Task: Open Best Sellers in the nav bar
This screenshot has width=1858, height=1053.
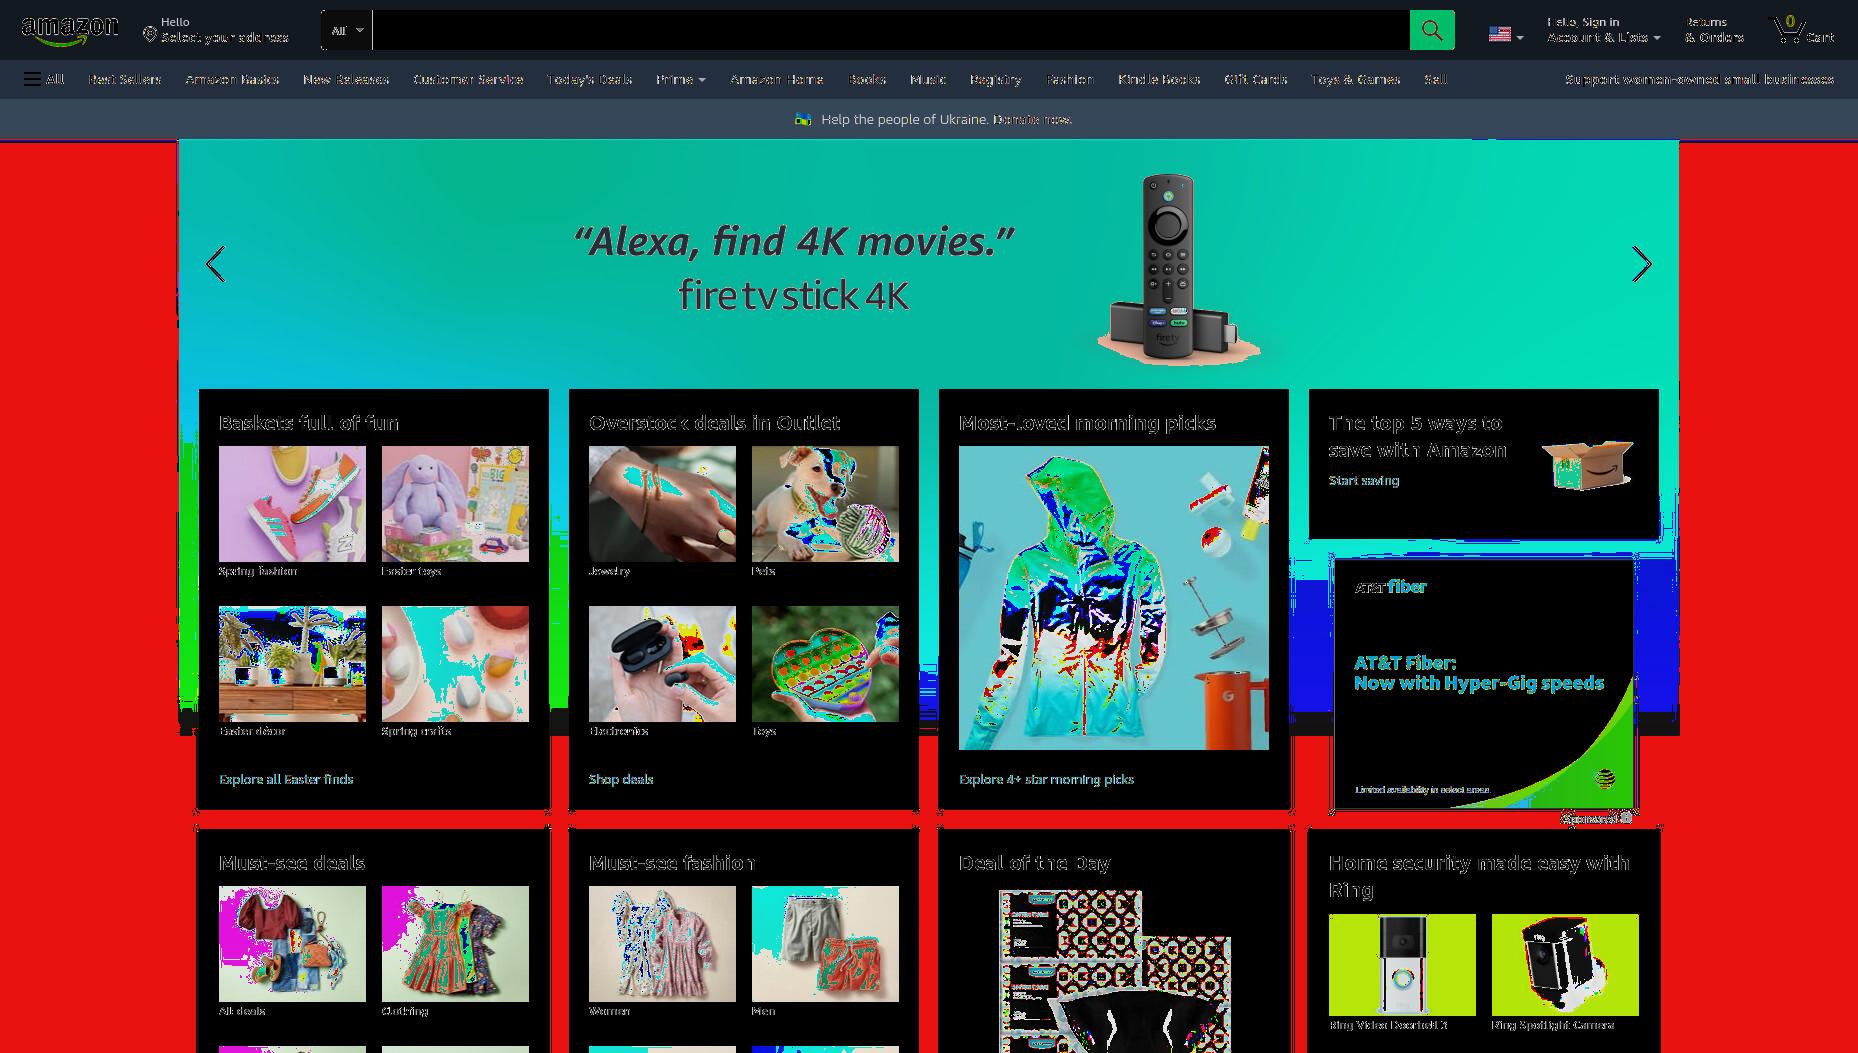Action: click(x=124, y=79)
